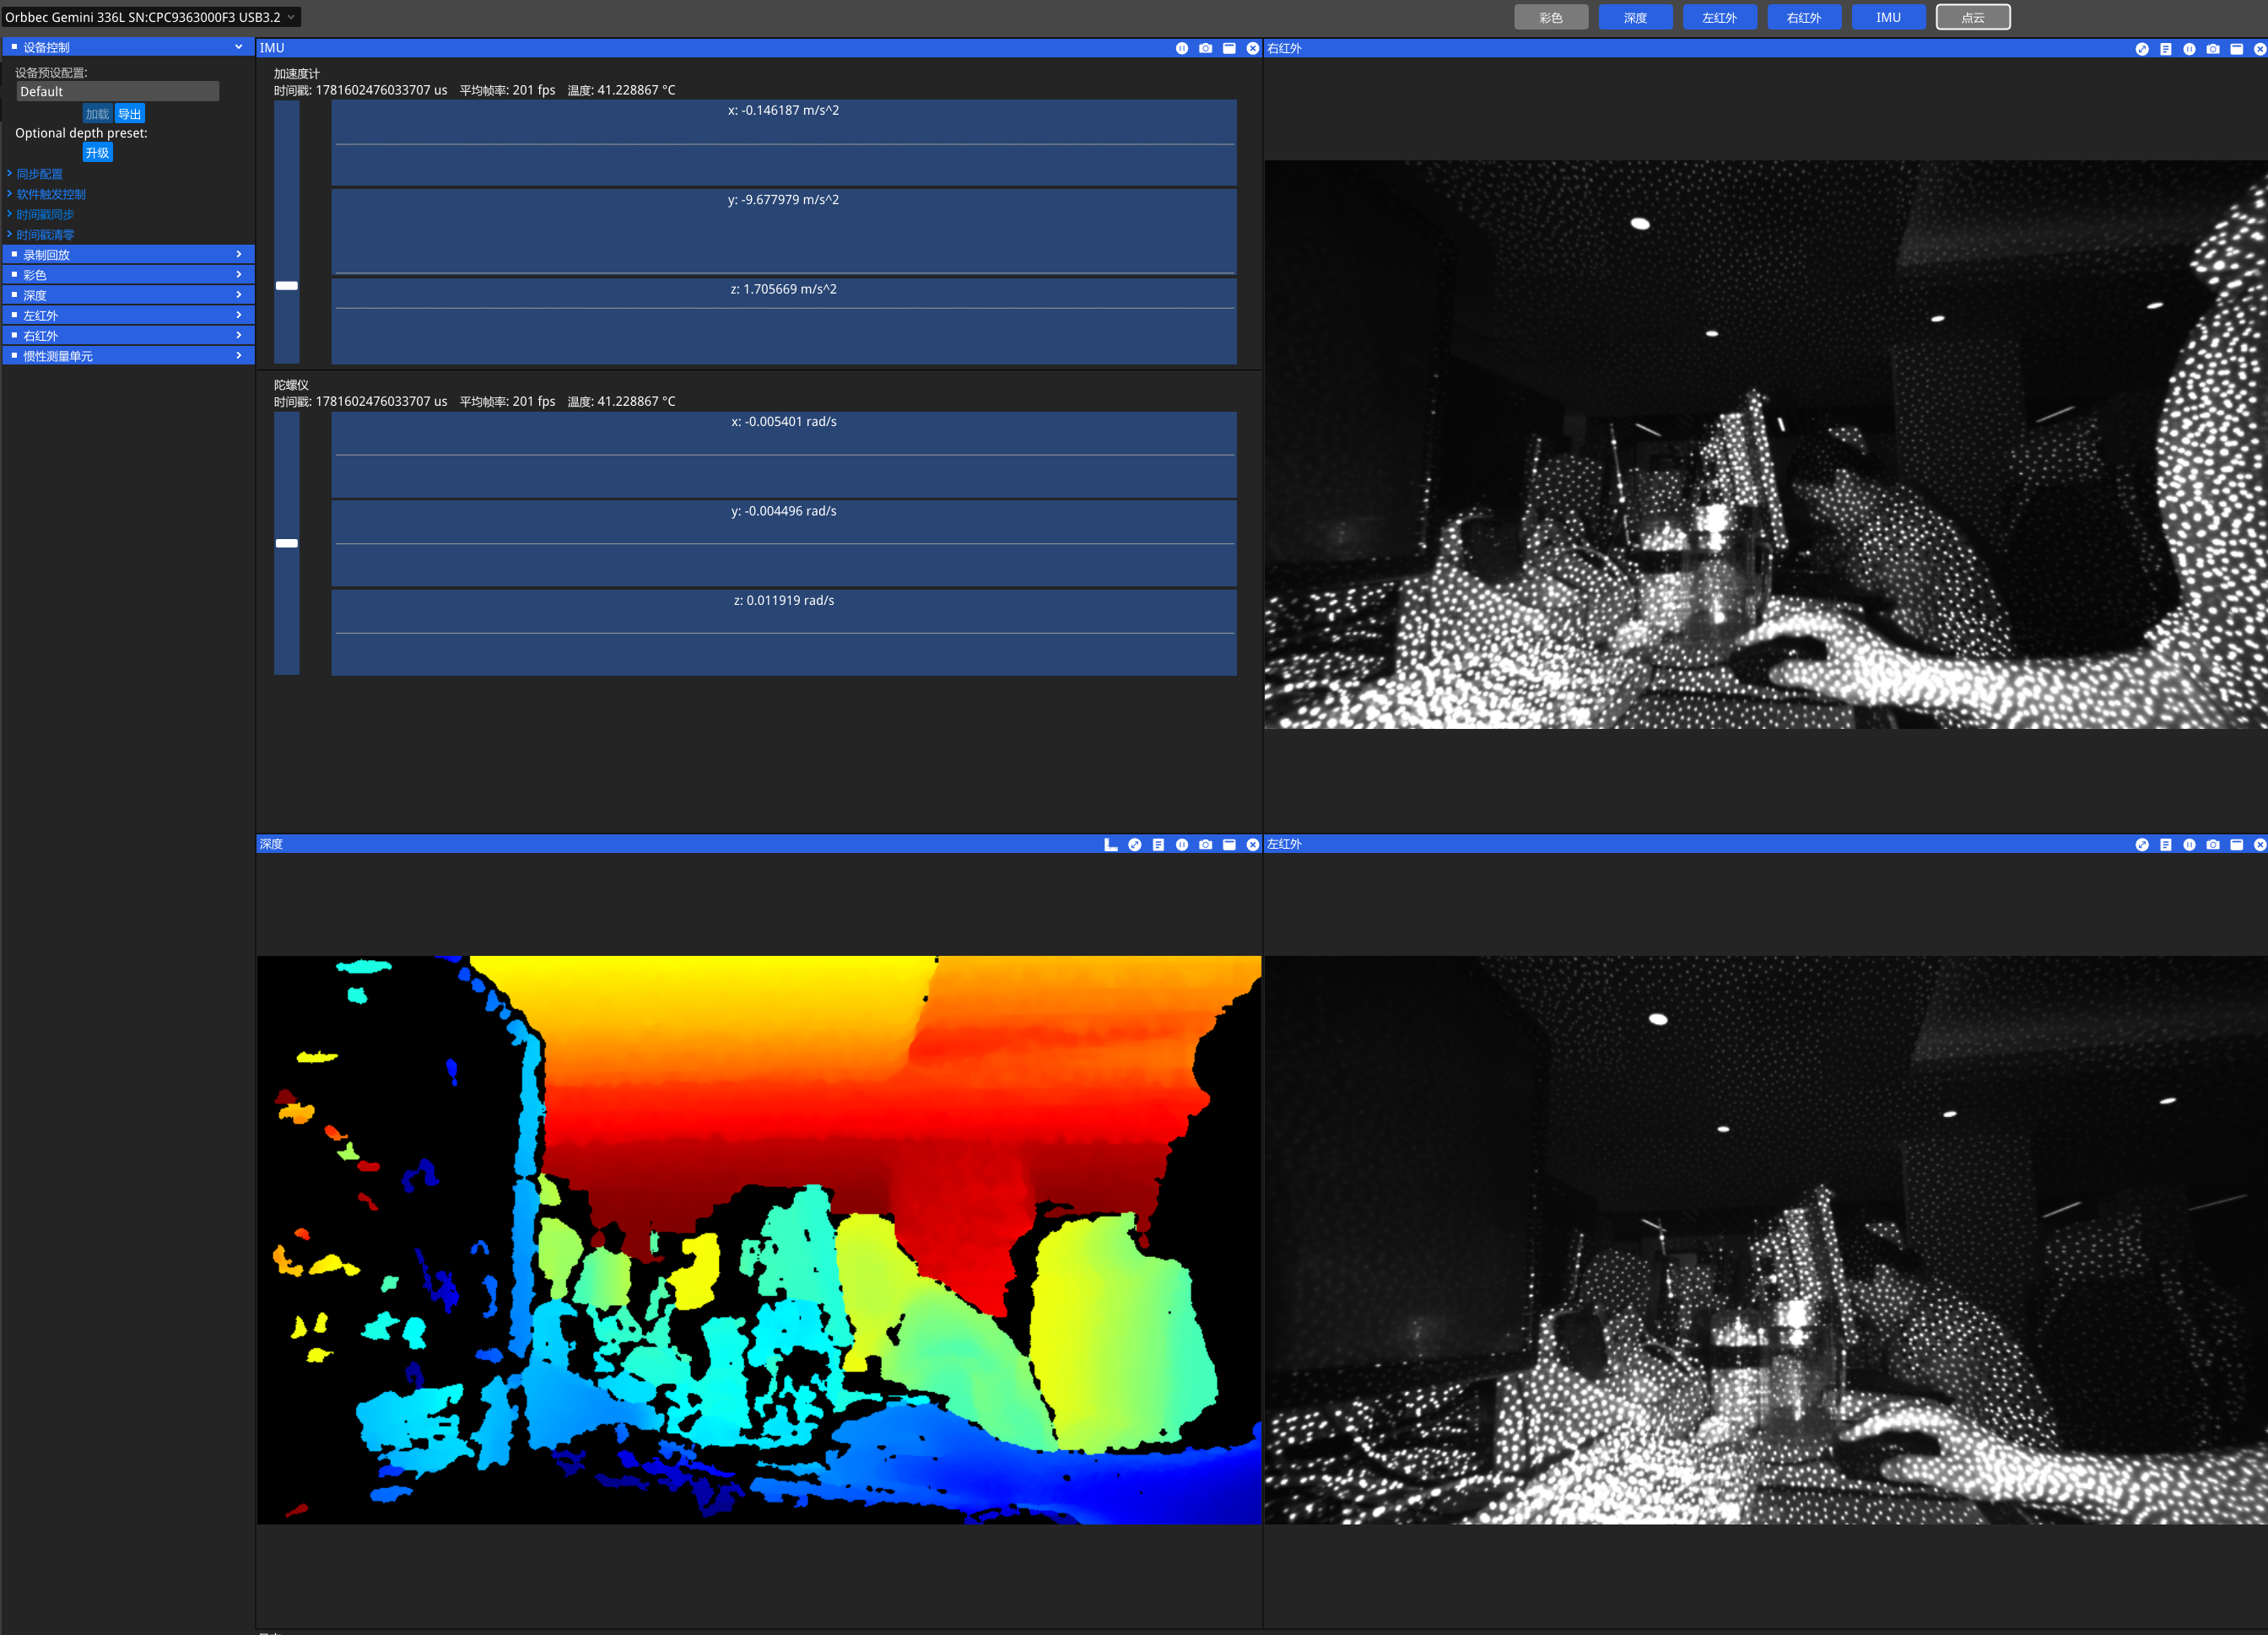Expand the 右红外 sidebar section

(x=128, y=336)
